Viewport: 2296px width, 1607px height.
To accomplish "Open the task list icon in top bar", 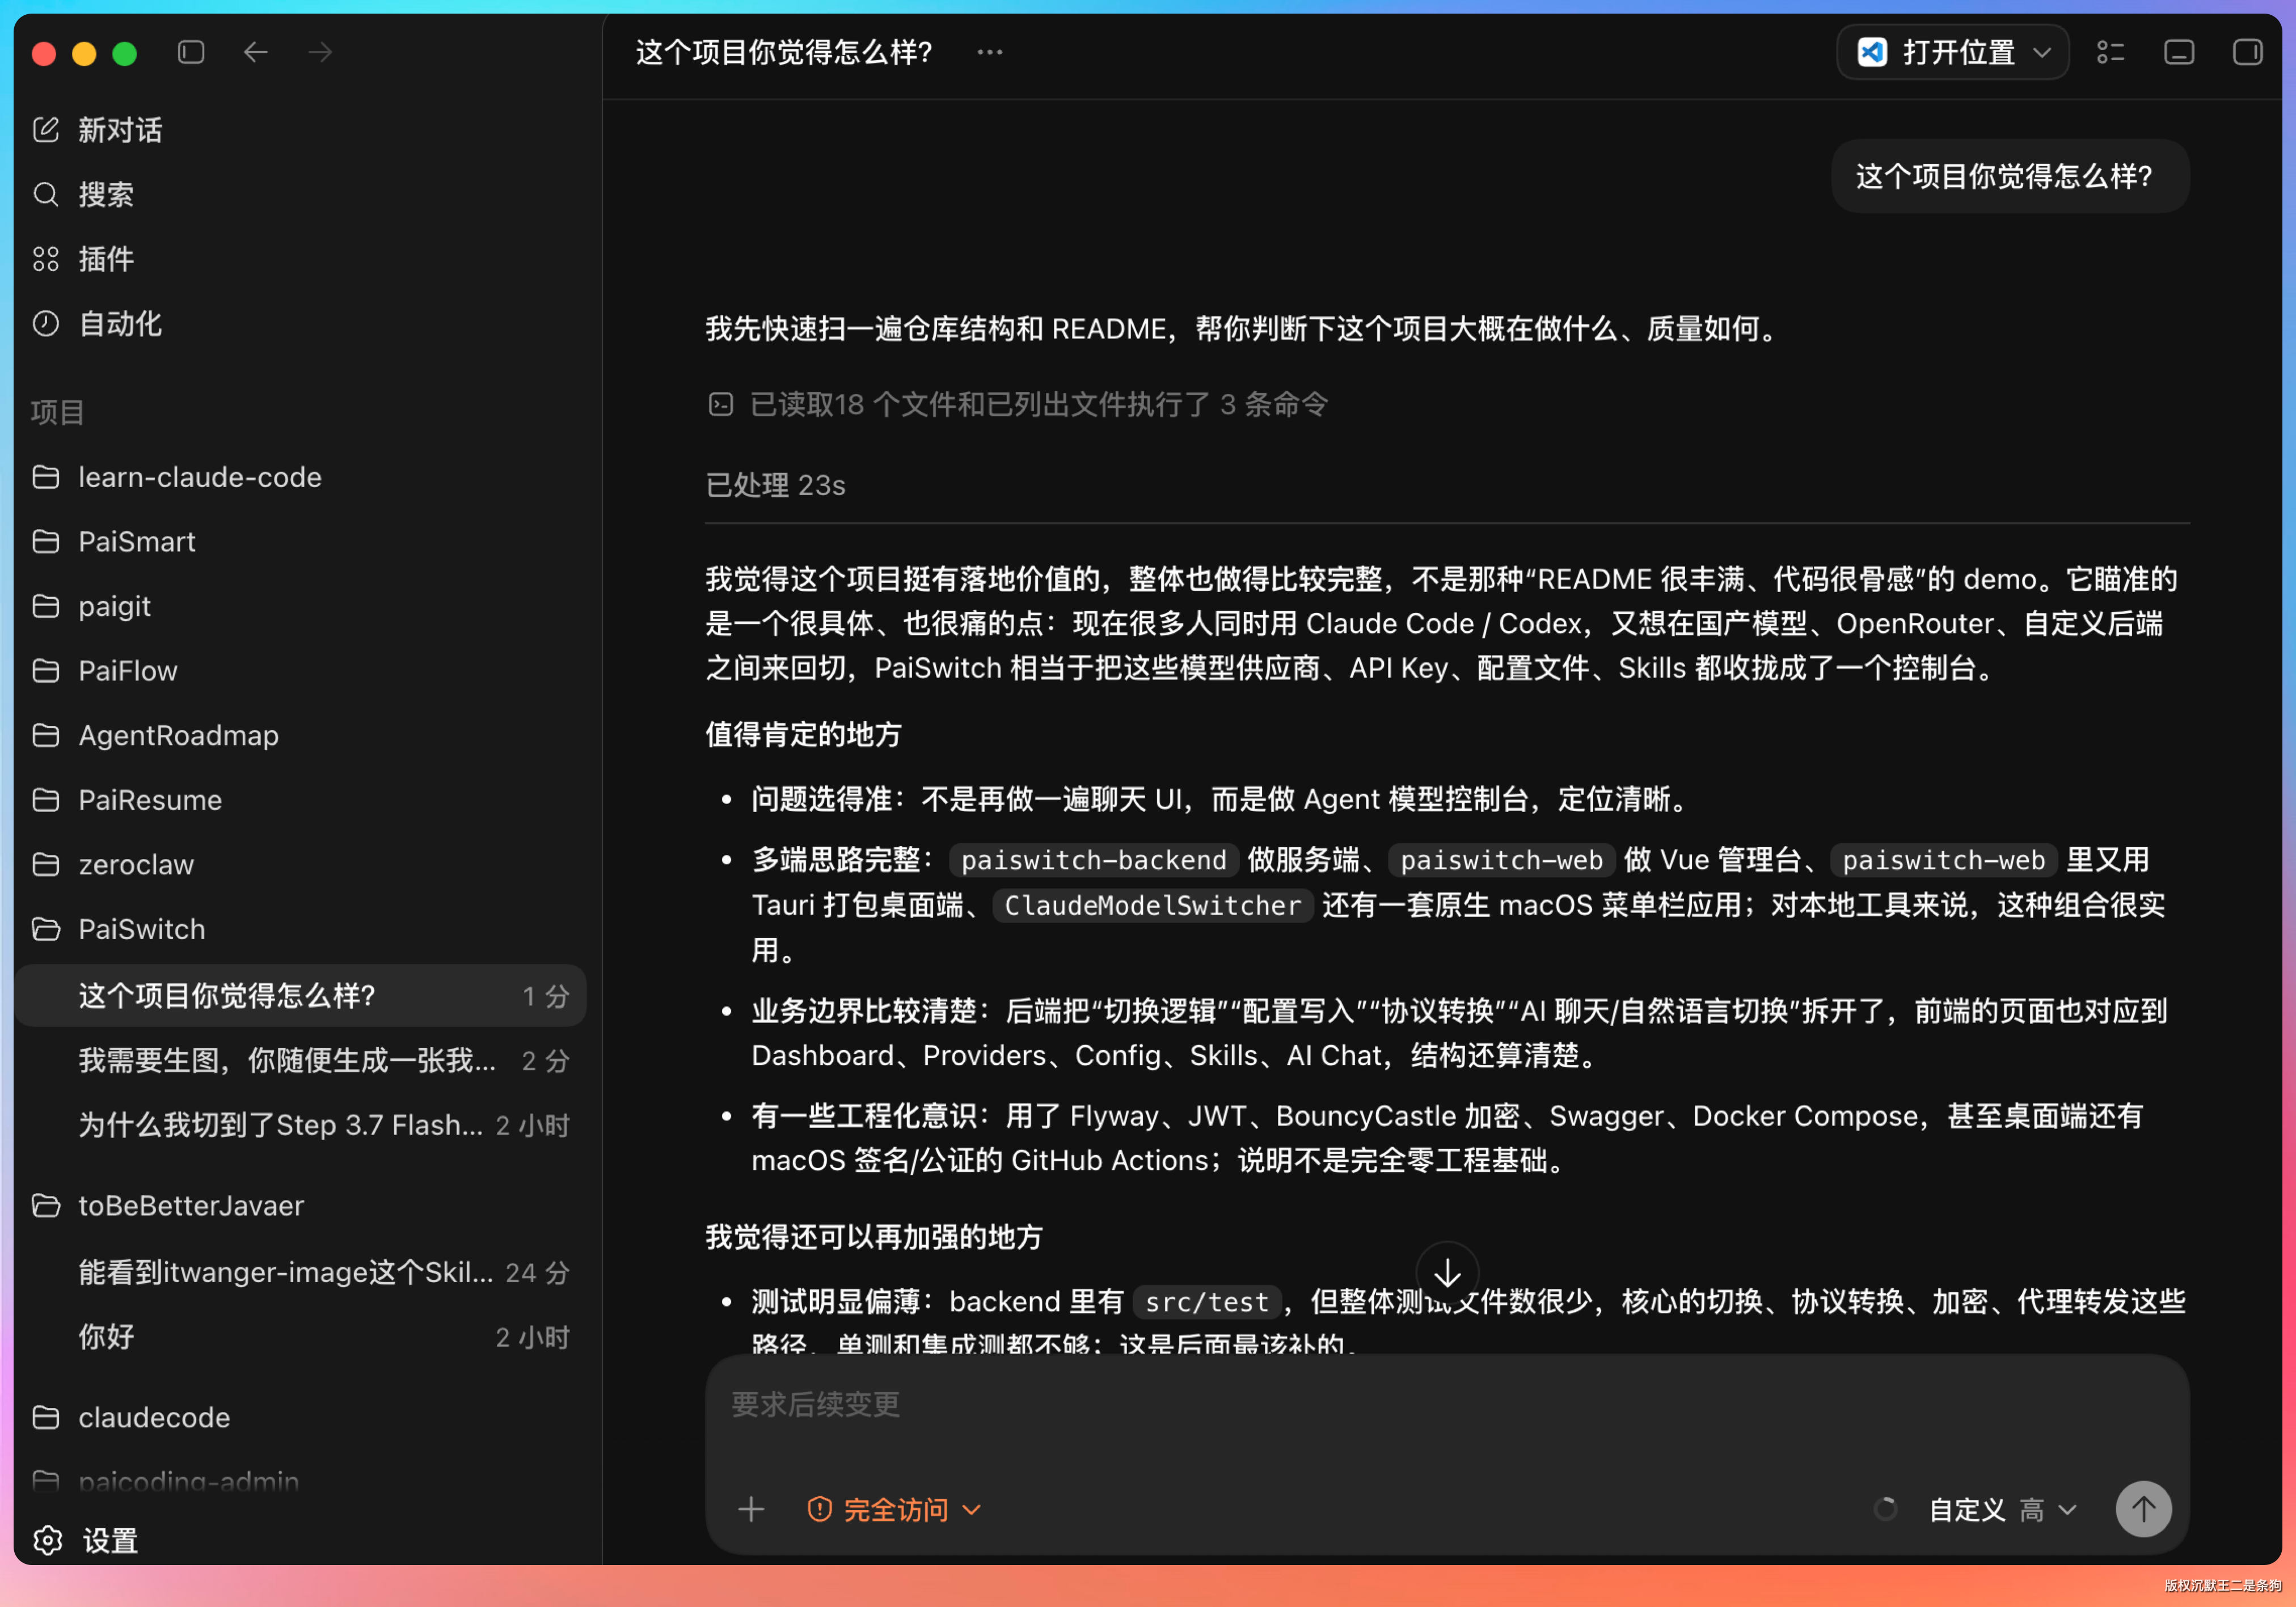I will (x=2110, y=52).
